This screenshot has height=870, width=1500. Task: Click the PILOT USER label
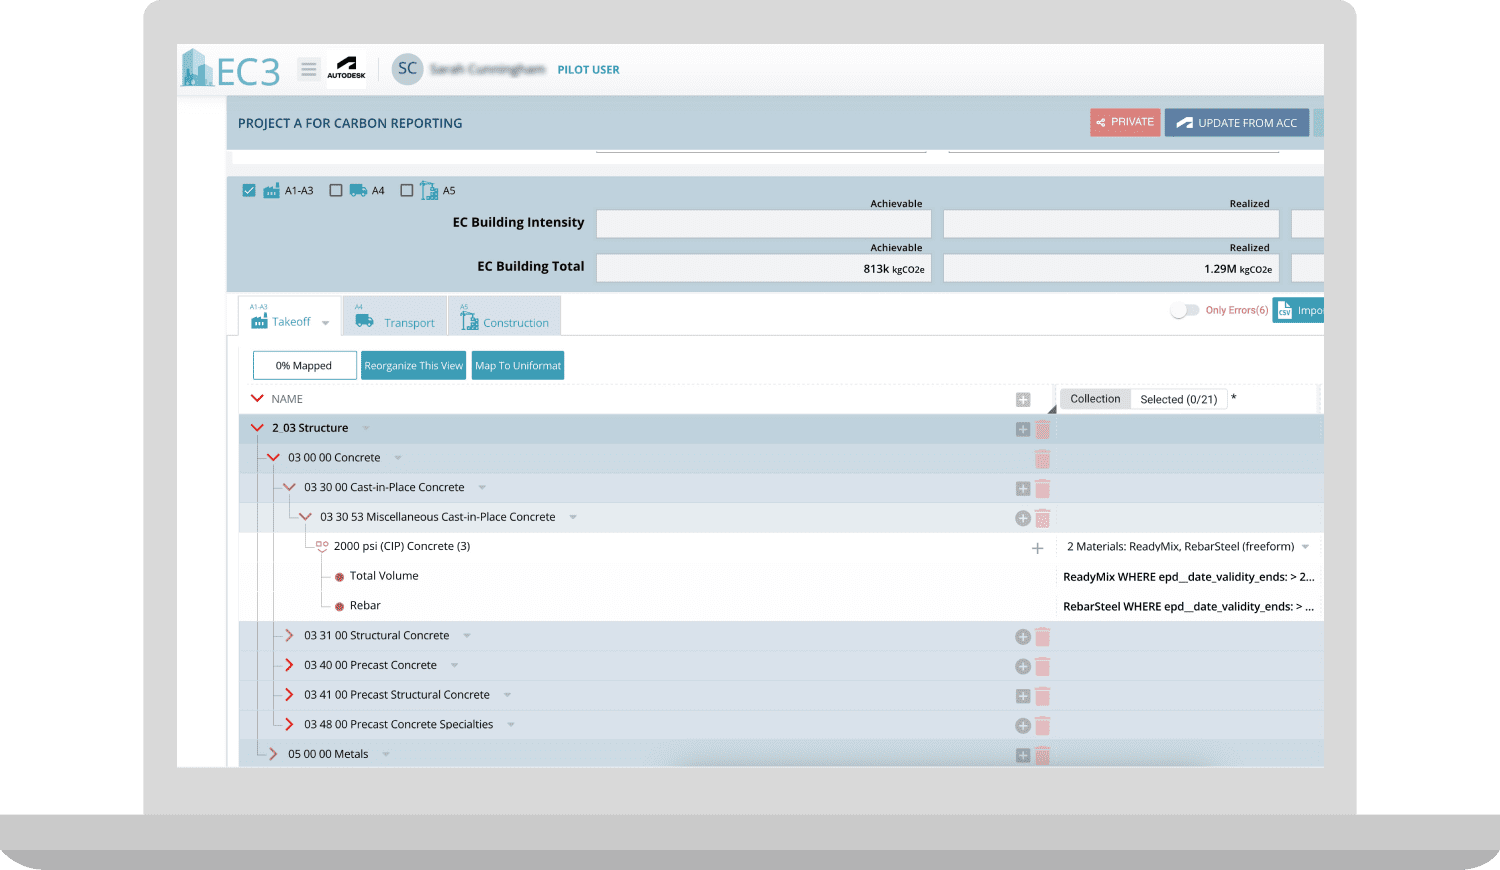point(588,70)
